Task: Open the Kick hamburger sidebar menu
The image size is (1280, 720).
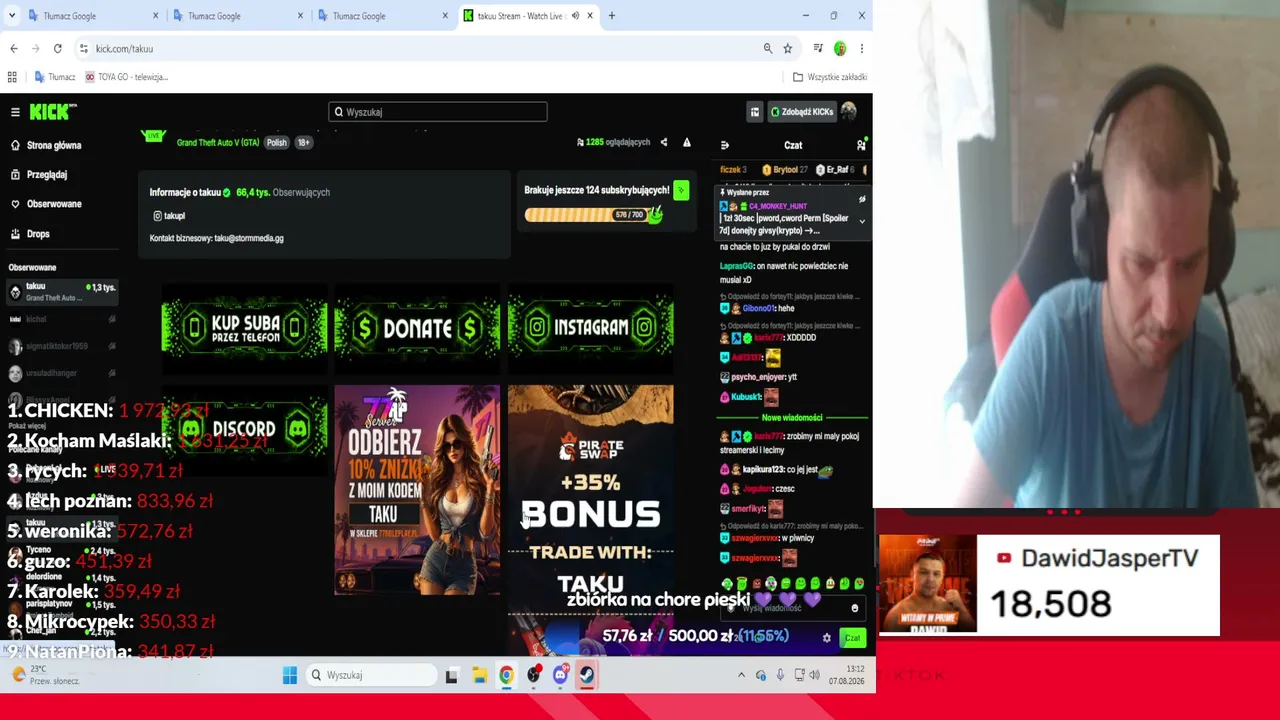Action: (x=15, y=112)
